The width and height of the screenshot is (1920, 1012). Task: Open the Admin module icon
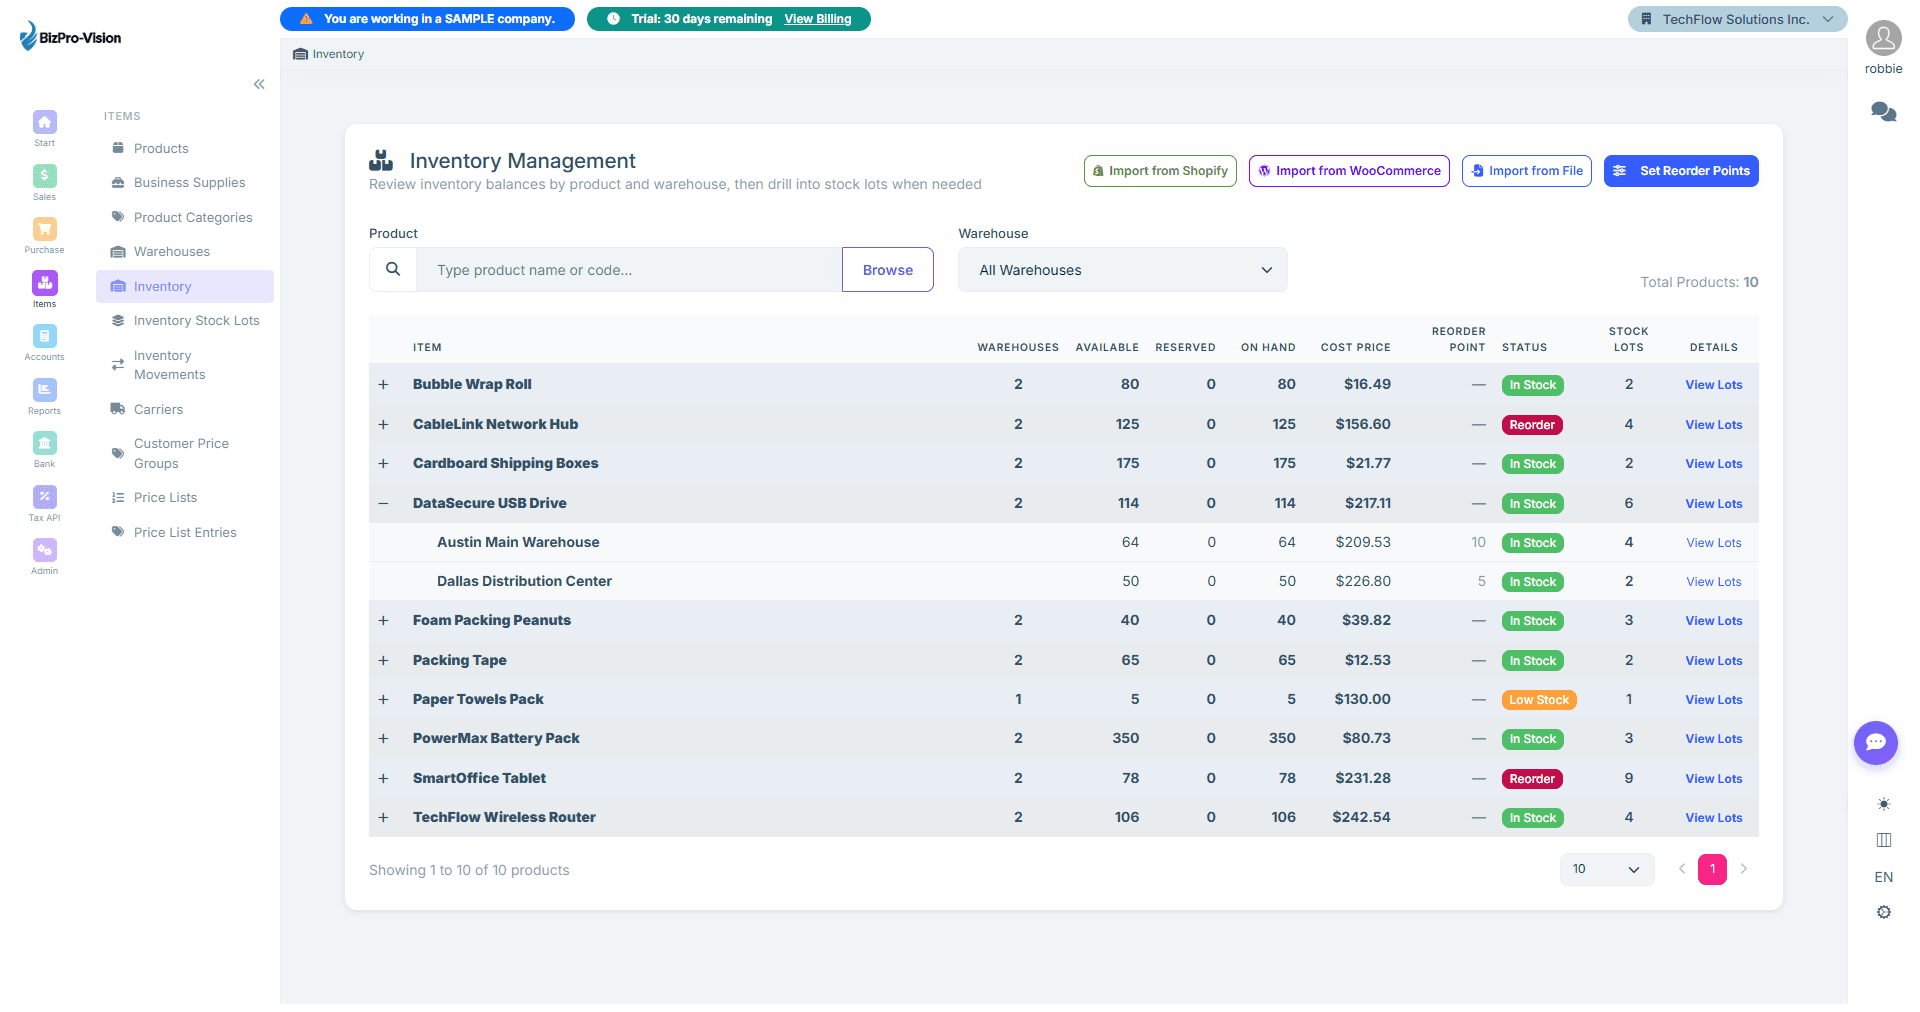44,550
